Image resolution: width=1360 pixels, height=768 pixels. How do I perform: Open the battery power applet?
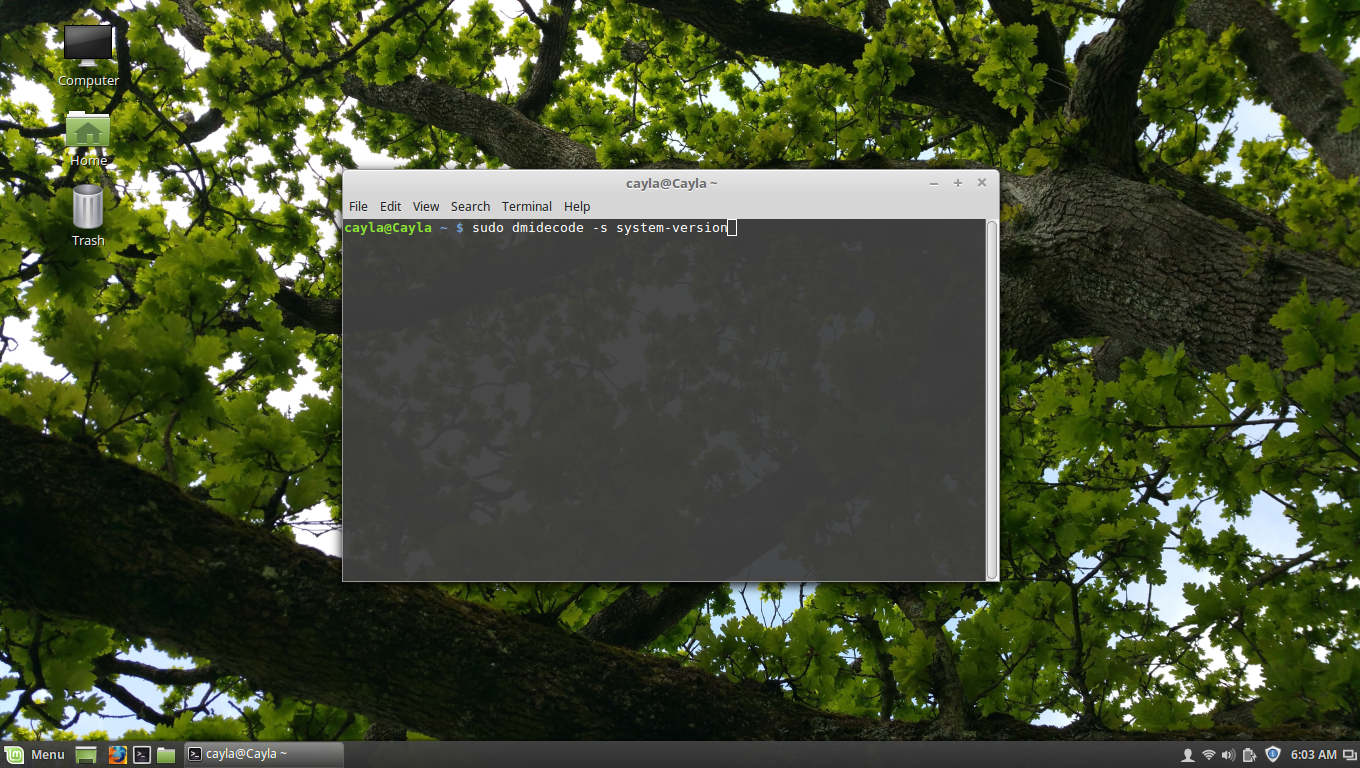1249,755
